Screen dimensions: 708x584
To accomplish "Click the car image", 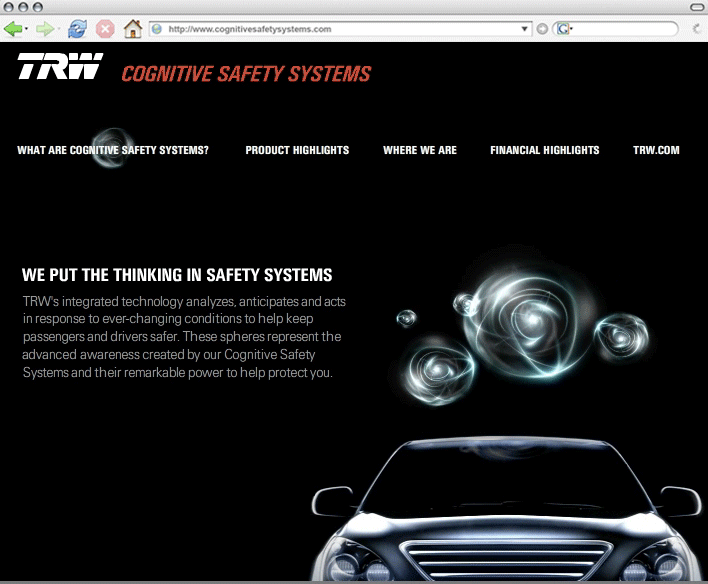I will [507, 508].
